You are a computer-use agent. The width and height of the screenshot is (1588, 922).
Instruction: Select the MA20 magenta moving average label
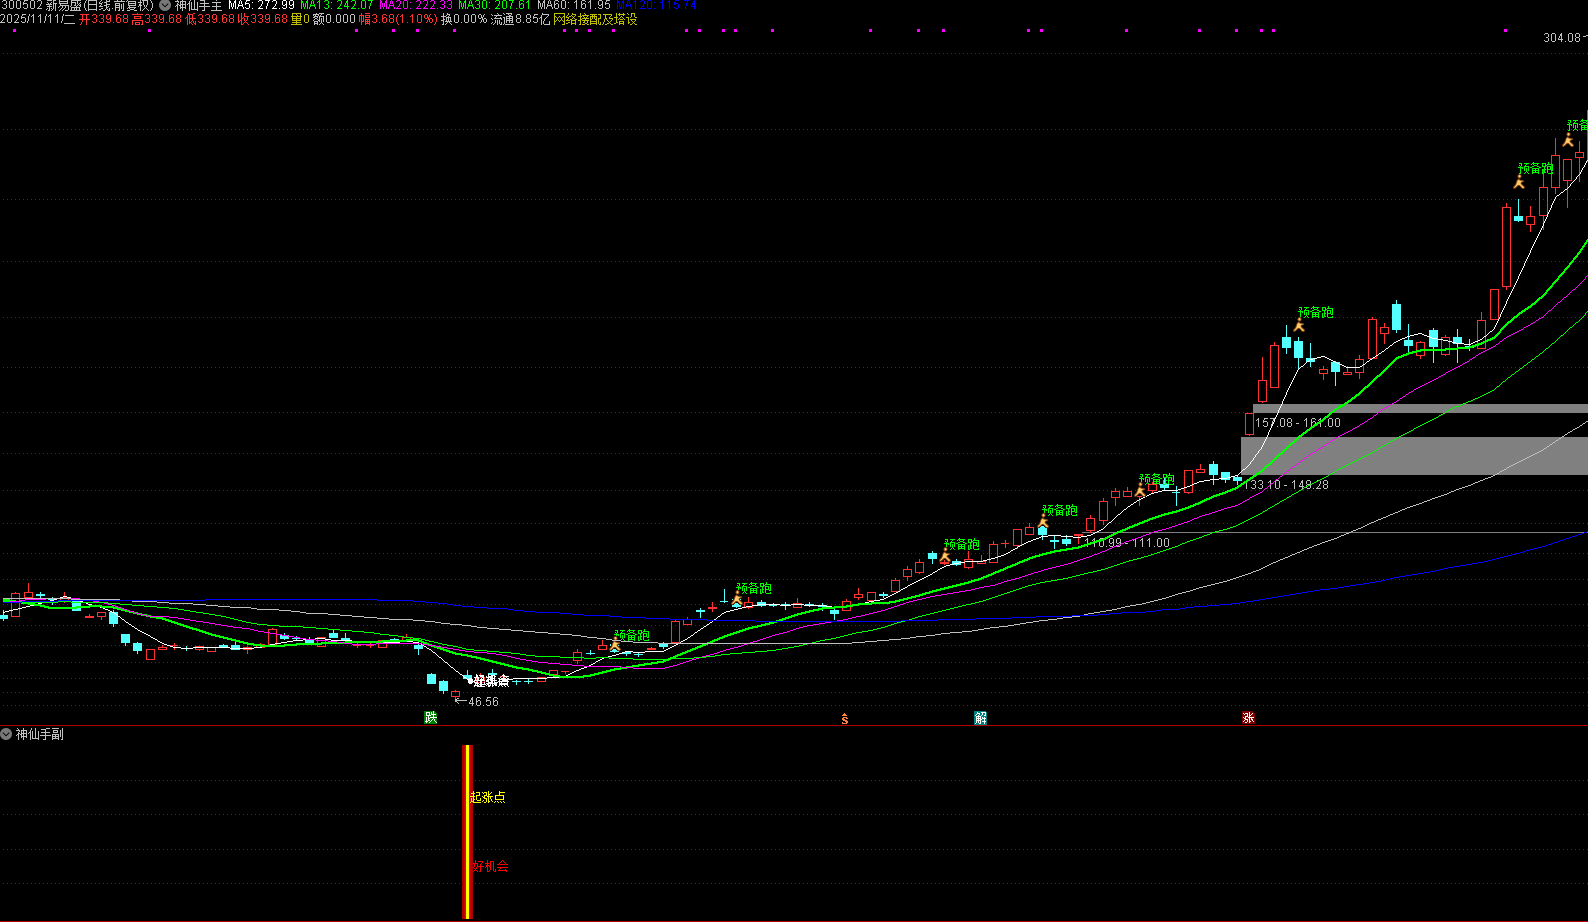pyautogui.click(x=415, y=6)
